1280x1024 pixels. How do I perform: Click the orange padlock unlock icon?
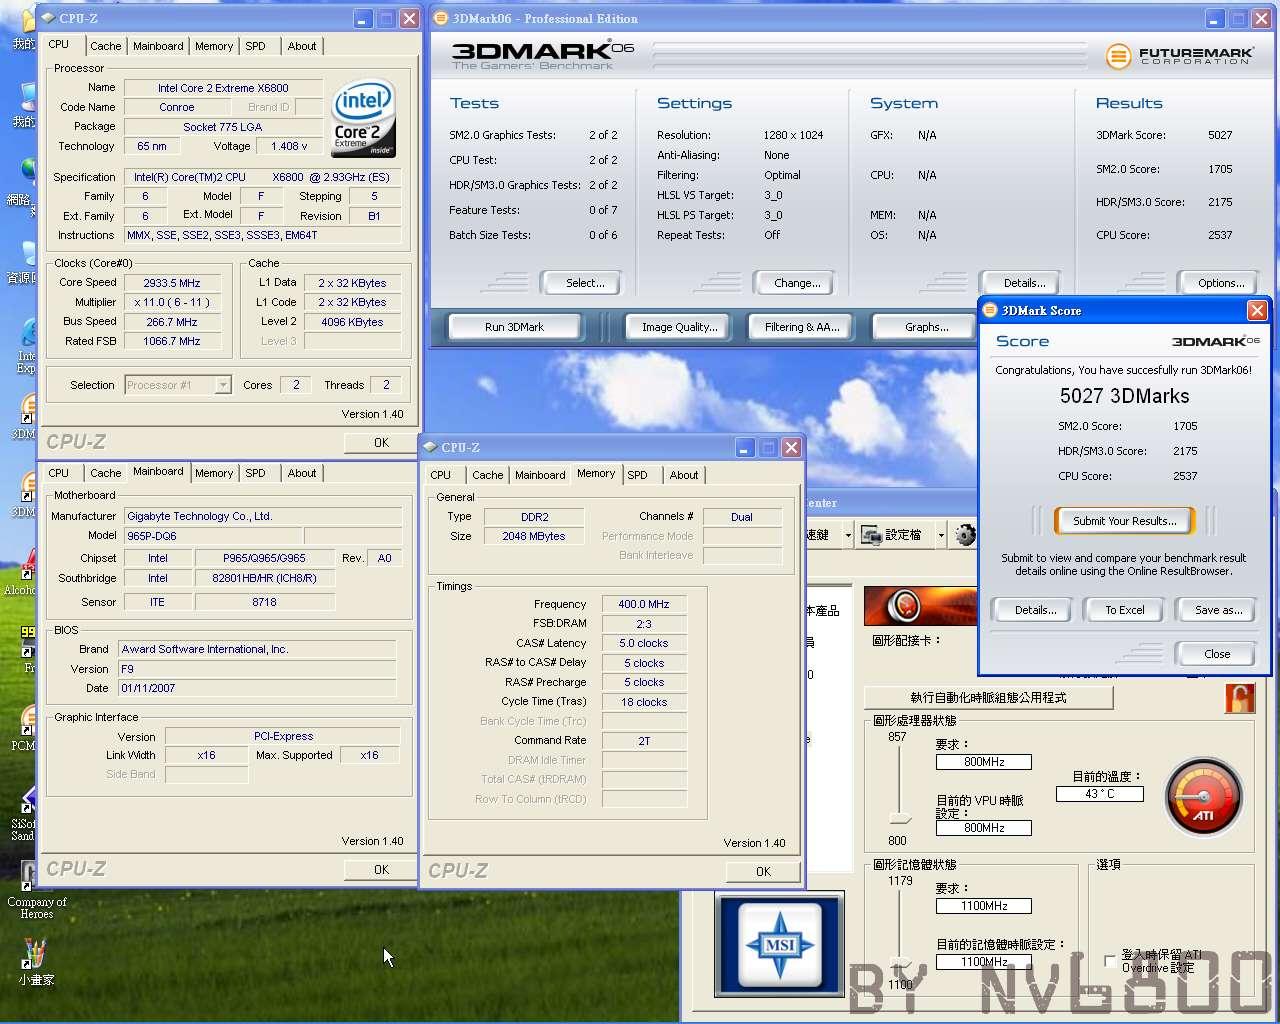pyautogui.click(x=1240, y=697)
